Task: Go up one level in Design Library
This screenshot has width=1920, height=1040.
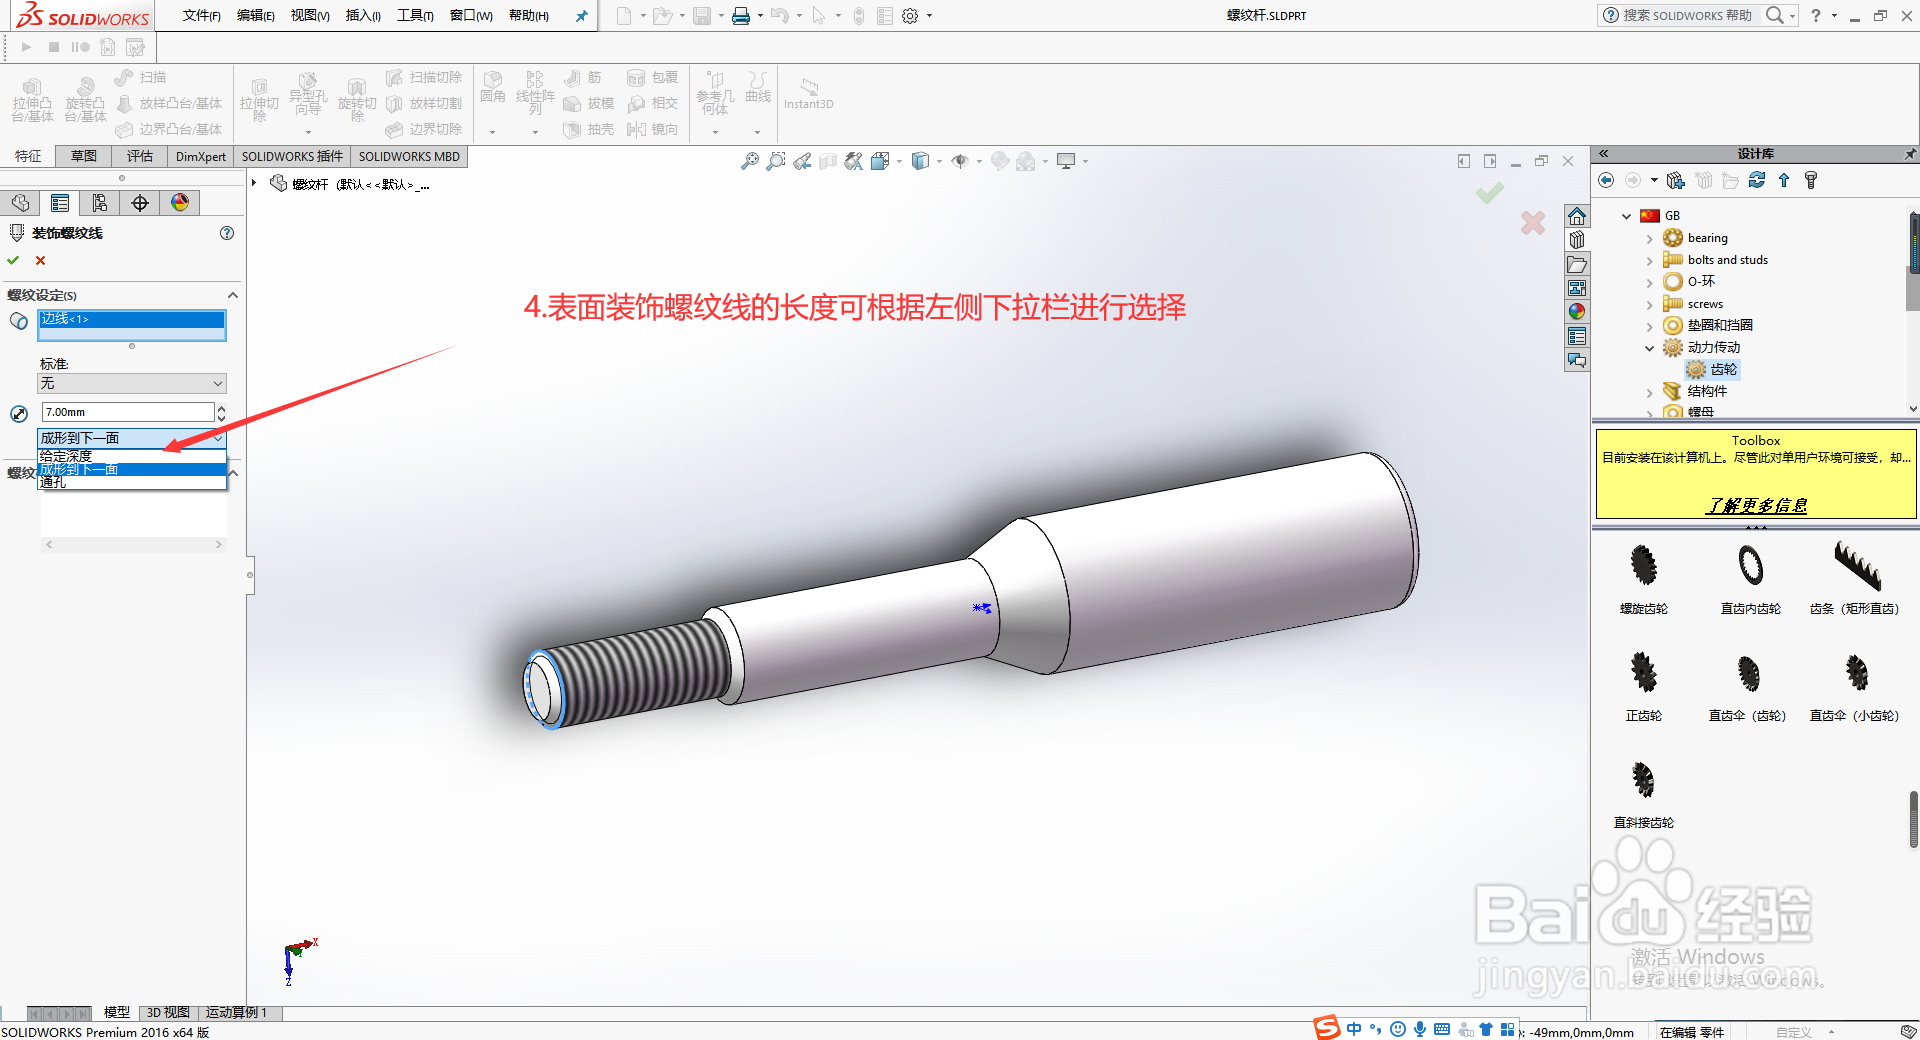Action: [1784, 180]
